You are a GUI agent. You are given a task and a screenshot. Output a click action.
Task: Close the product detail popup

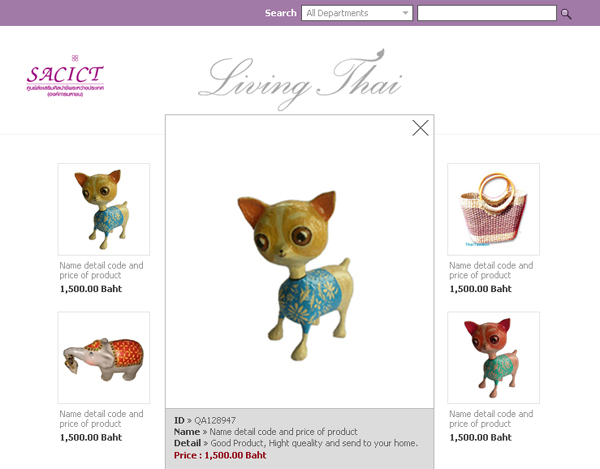(420, 128)
